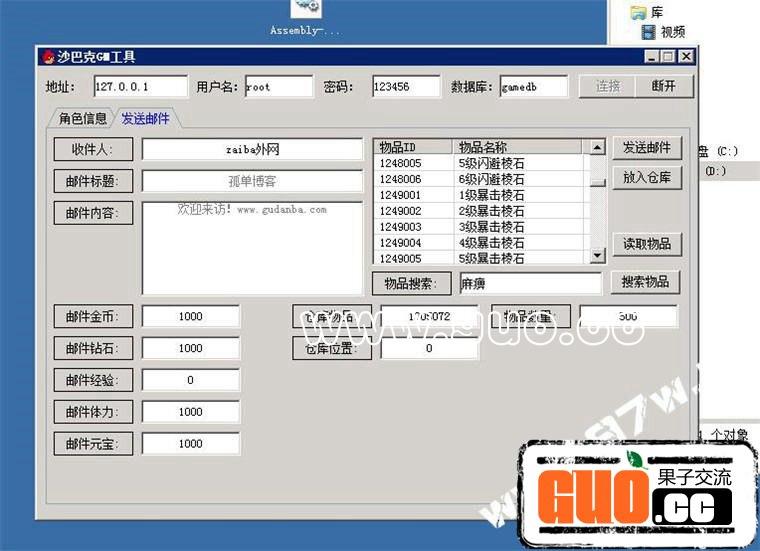Open the 库 folder icon in Explorer window
The height and width of the screenshot is (551, 760).
coord(638,13)
